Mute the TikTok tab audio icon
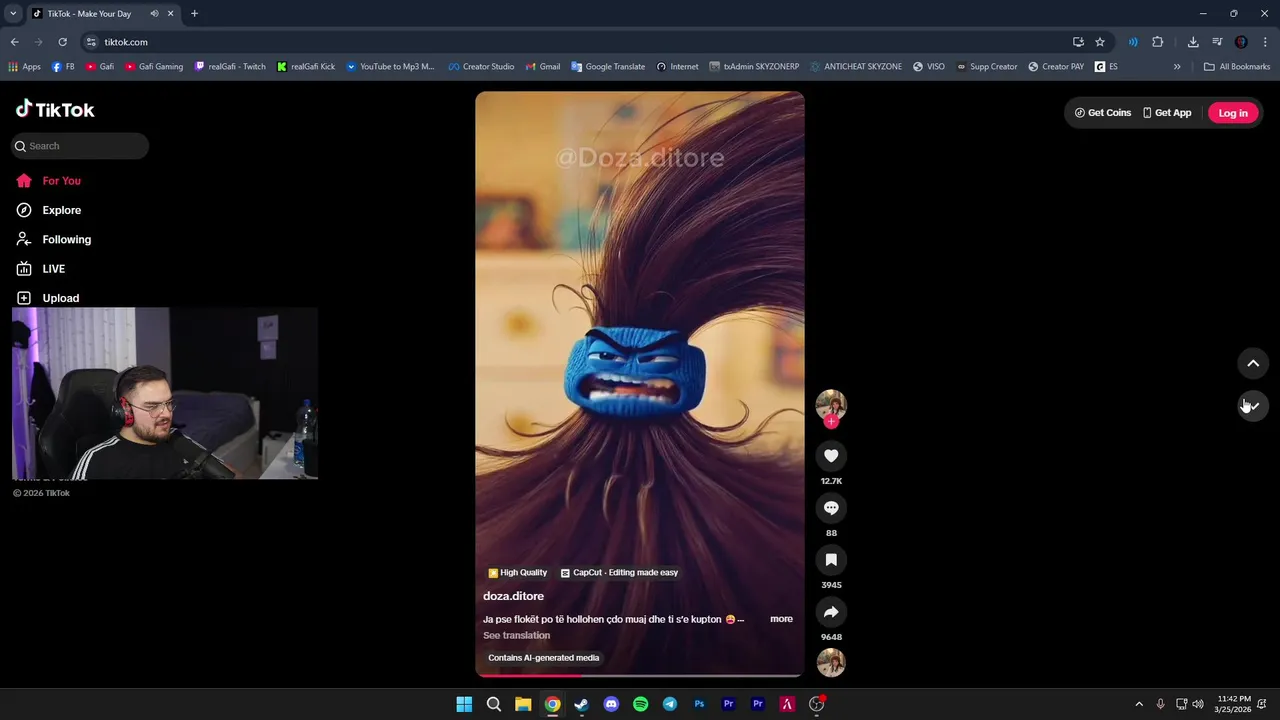The image size is (1280, 720). 154,14
